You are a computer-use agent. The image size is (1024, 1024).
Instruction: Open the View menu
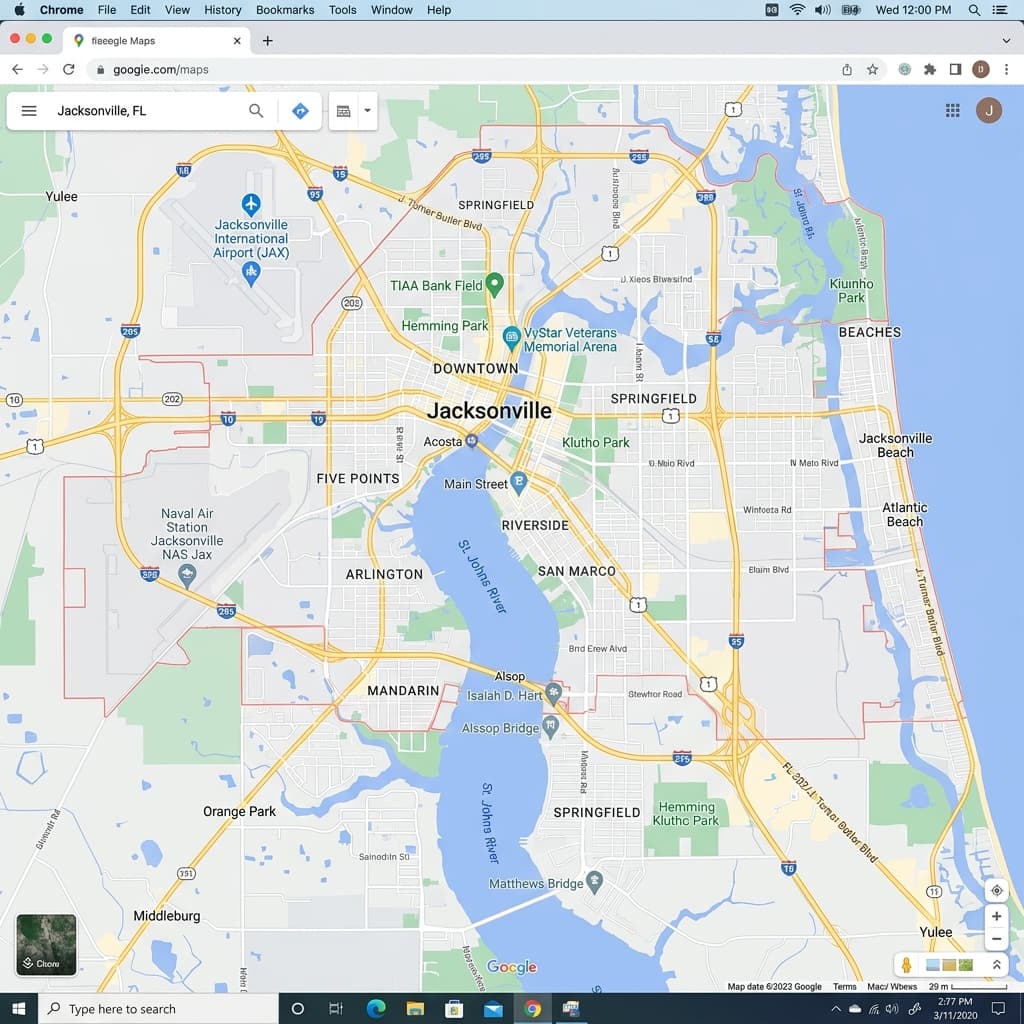tap(177, 10)
